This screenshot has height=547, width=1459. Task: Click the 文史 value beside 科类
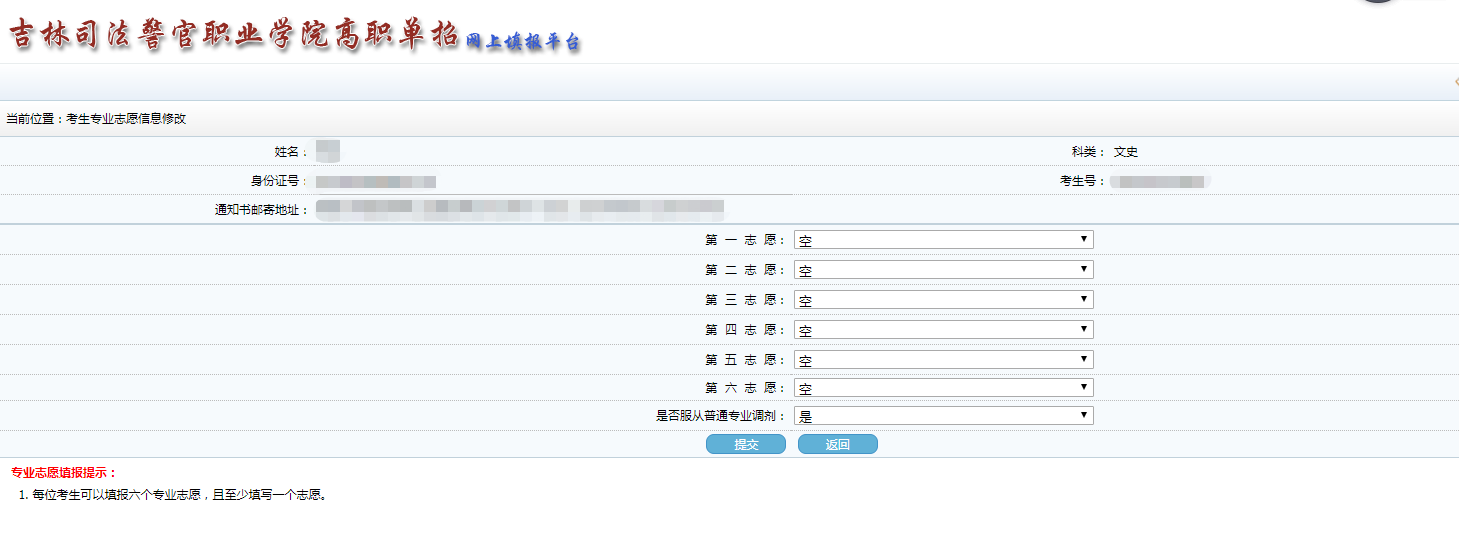coord(1126,152)
